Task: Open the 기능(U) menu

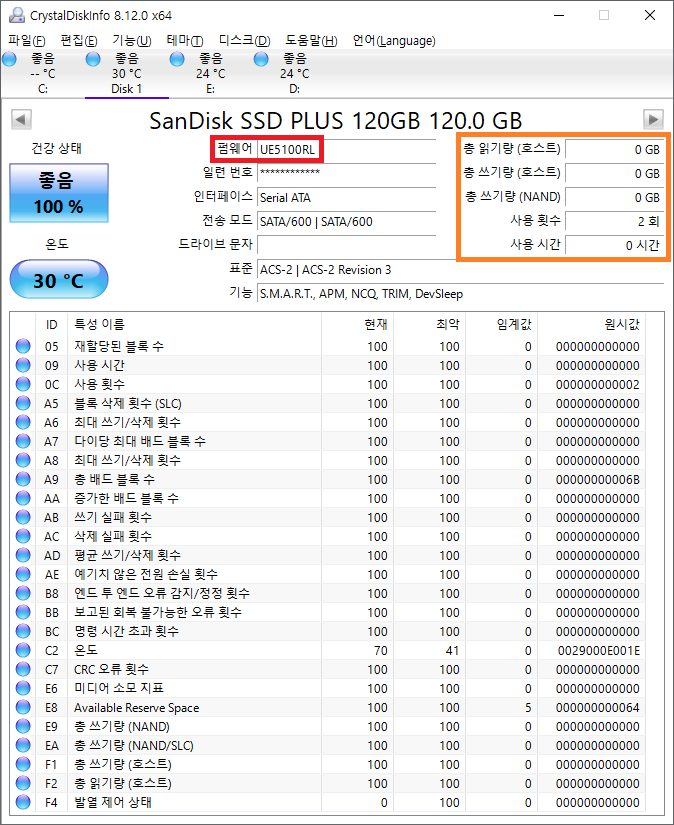Action: (x=132, y=41)
